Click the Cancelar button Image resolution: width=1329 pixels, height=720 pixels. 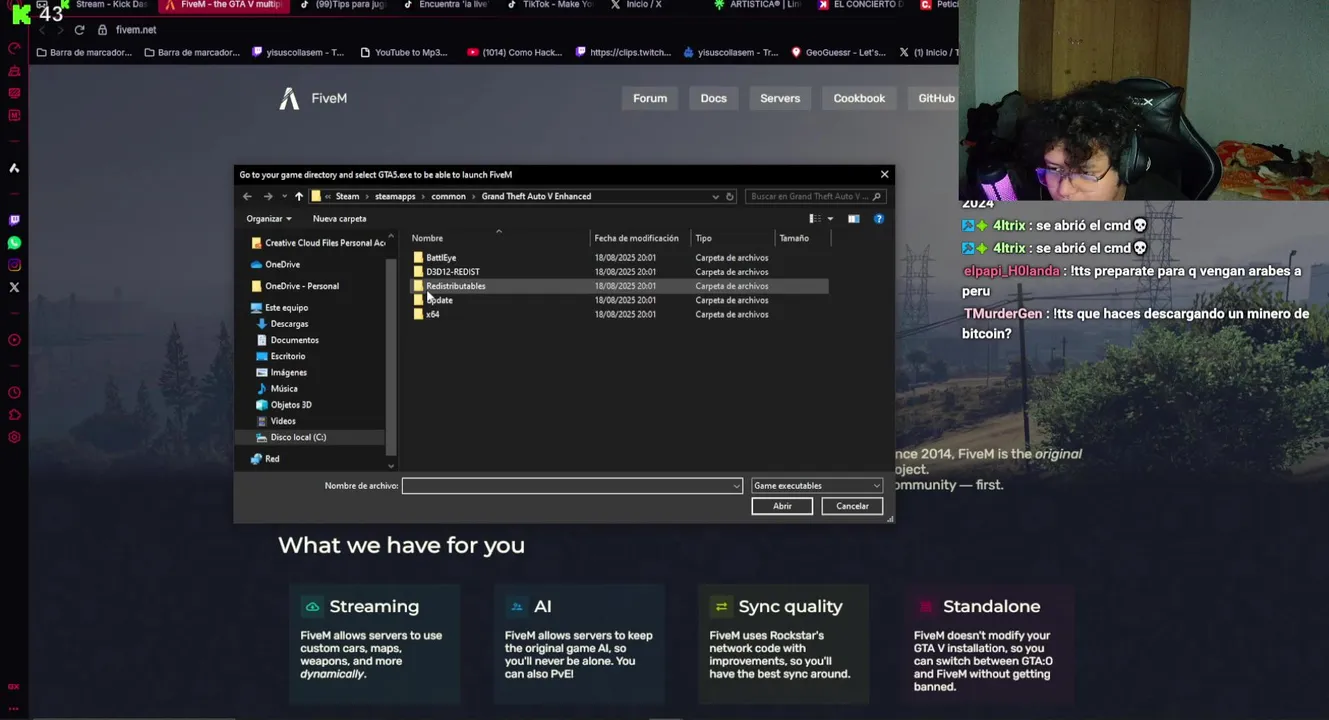click(852, 506)
